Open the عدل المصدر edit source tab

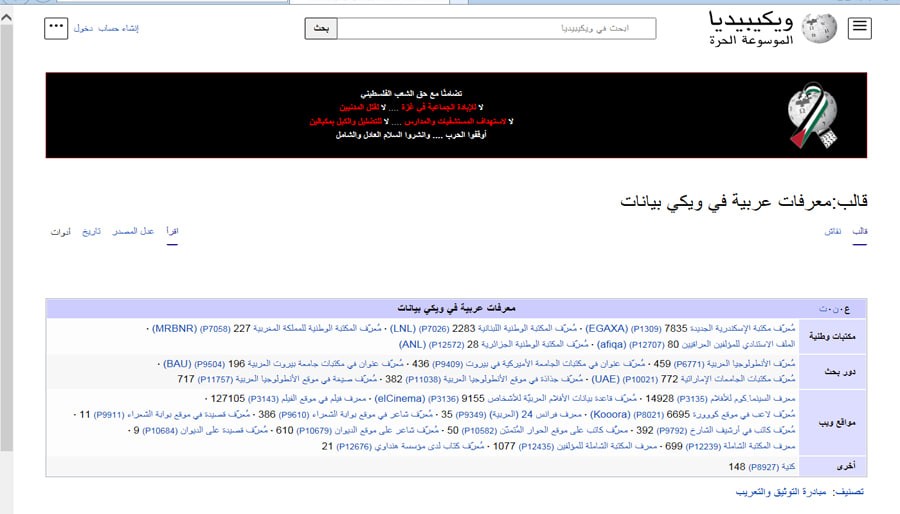pyautogui.click(x=133, y=231)
